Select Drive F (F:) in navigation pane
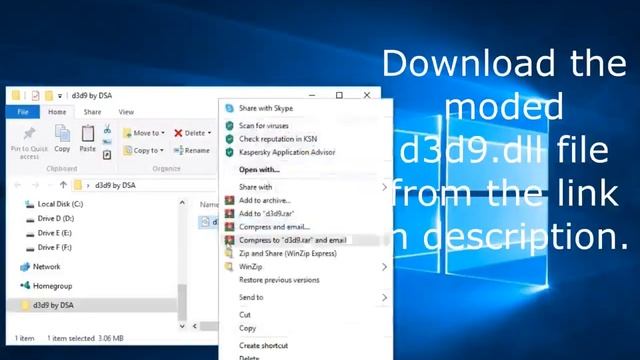The height and width of the screenshot is (360, 640). tap(54, 247)
